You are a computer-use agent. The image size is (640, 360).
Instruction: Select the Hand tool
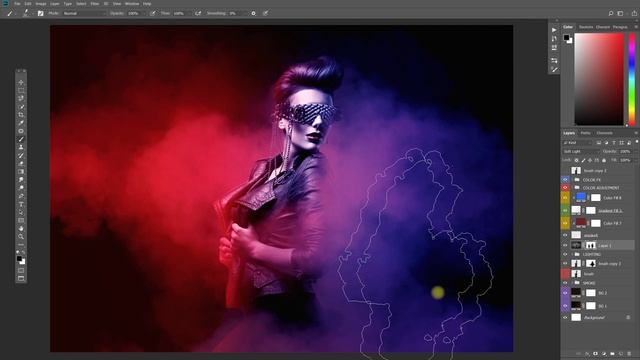21,229
